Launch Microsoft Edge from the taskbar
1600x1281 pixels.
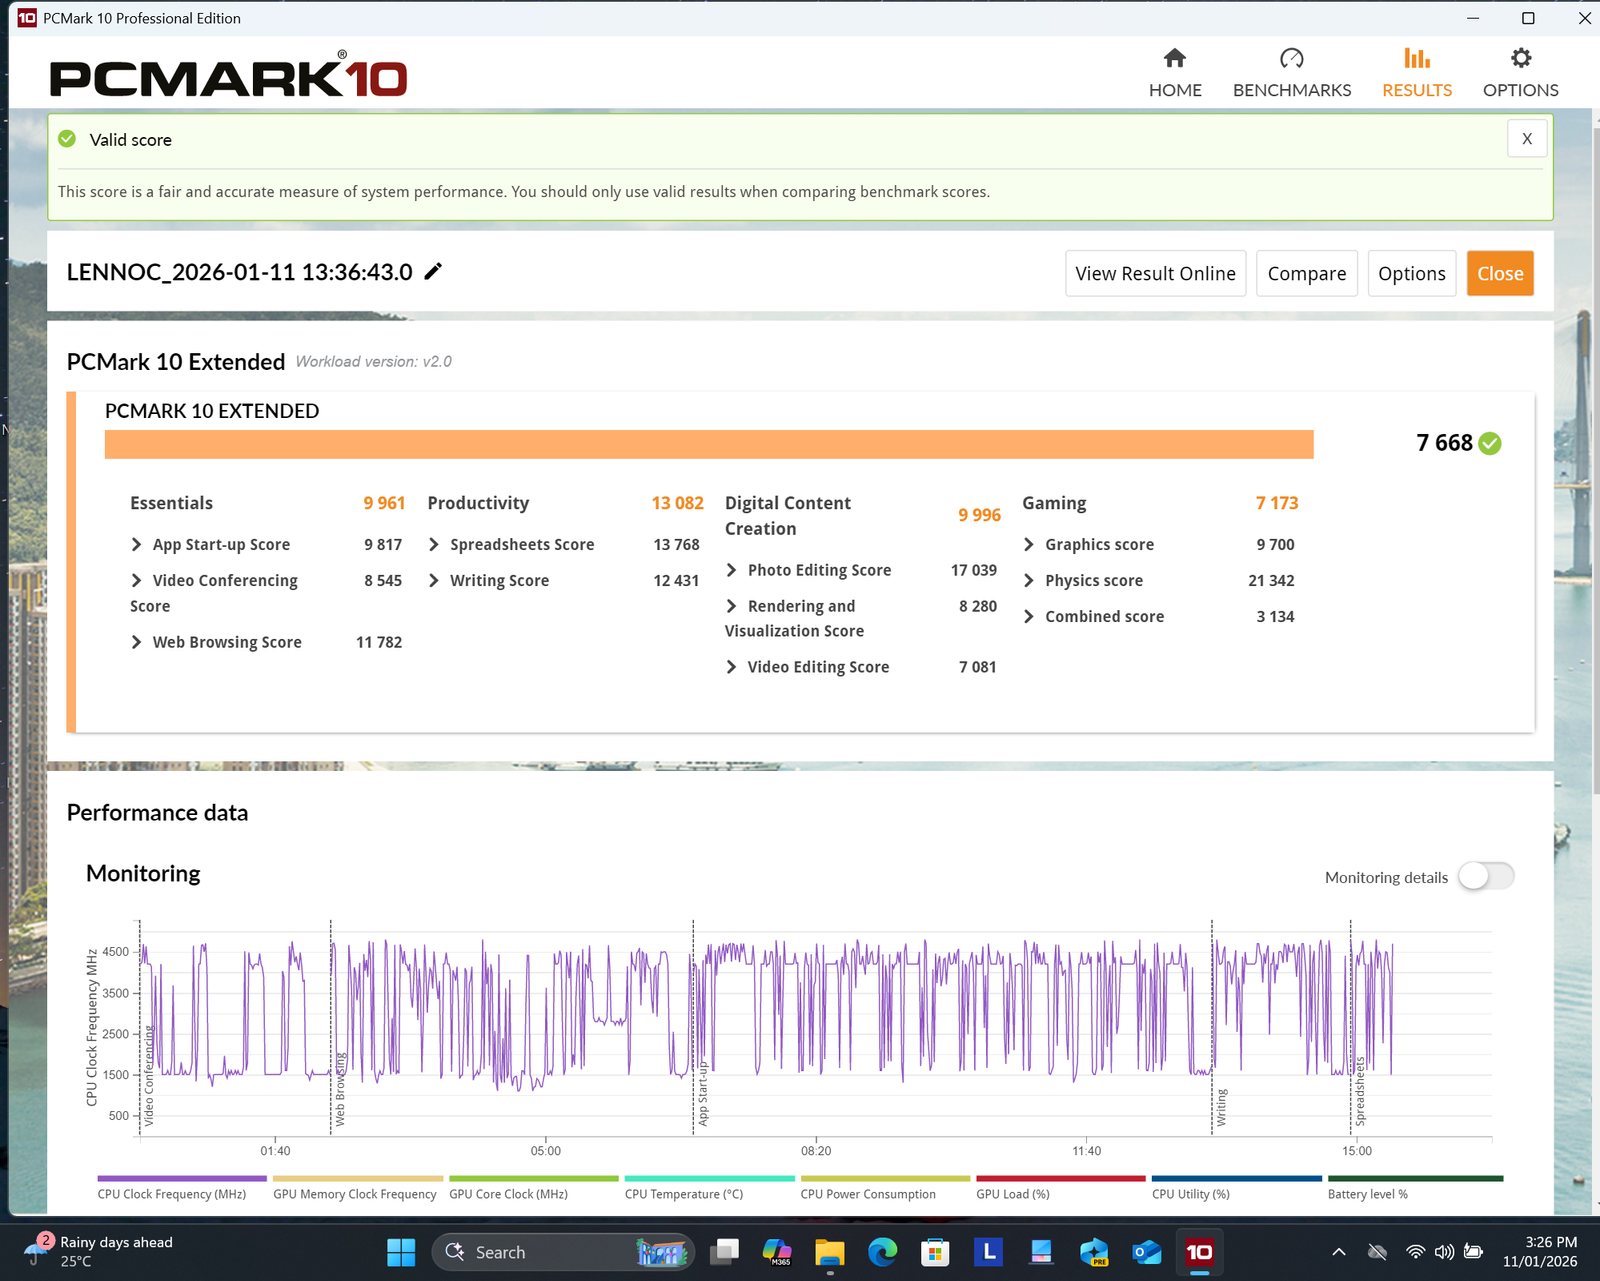tap(882, 1252)
